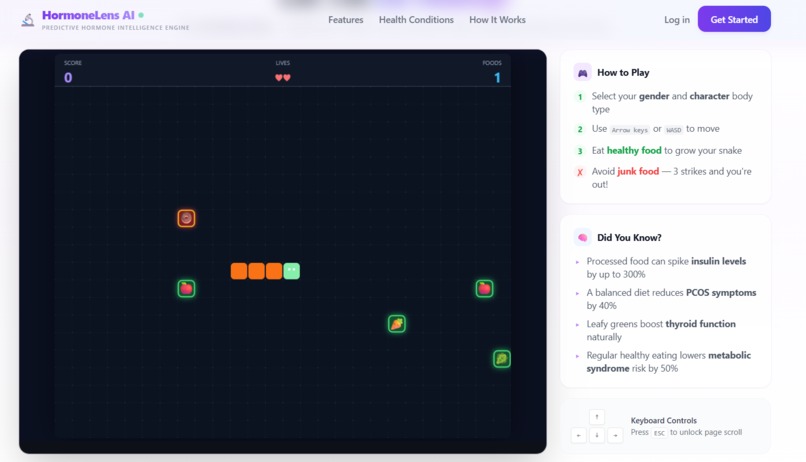This screenshot has height=462, width=806.
Task: Click the step 1 number badge
Action: click(x=580, y=97)
